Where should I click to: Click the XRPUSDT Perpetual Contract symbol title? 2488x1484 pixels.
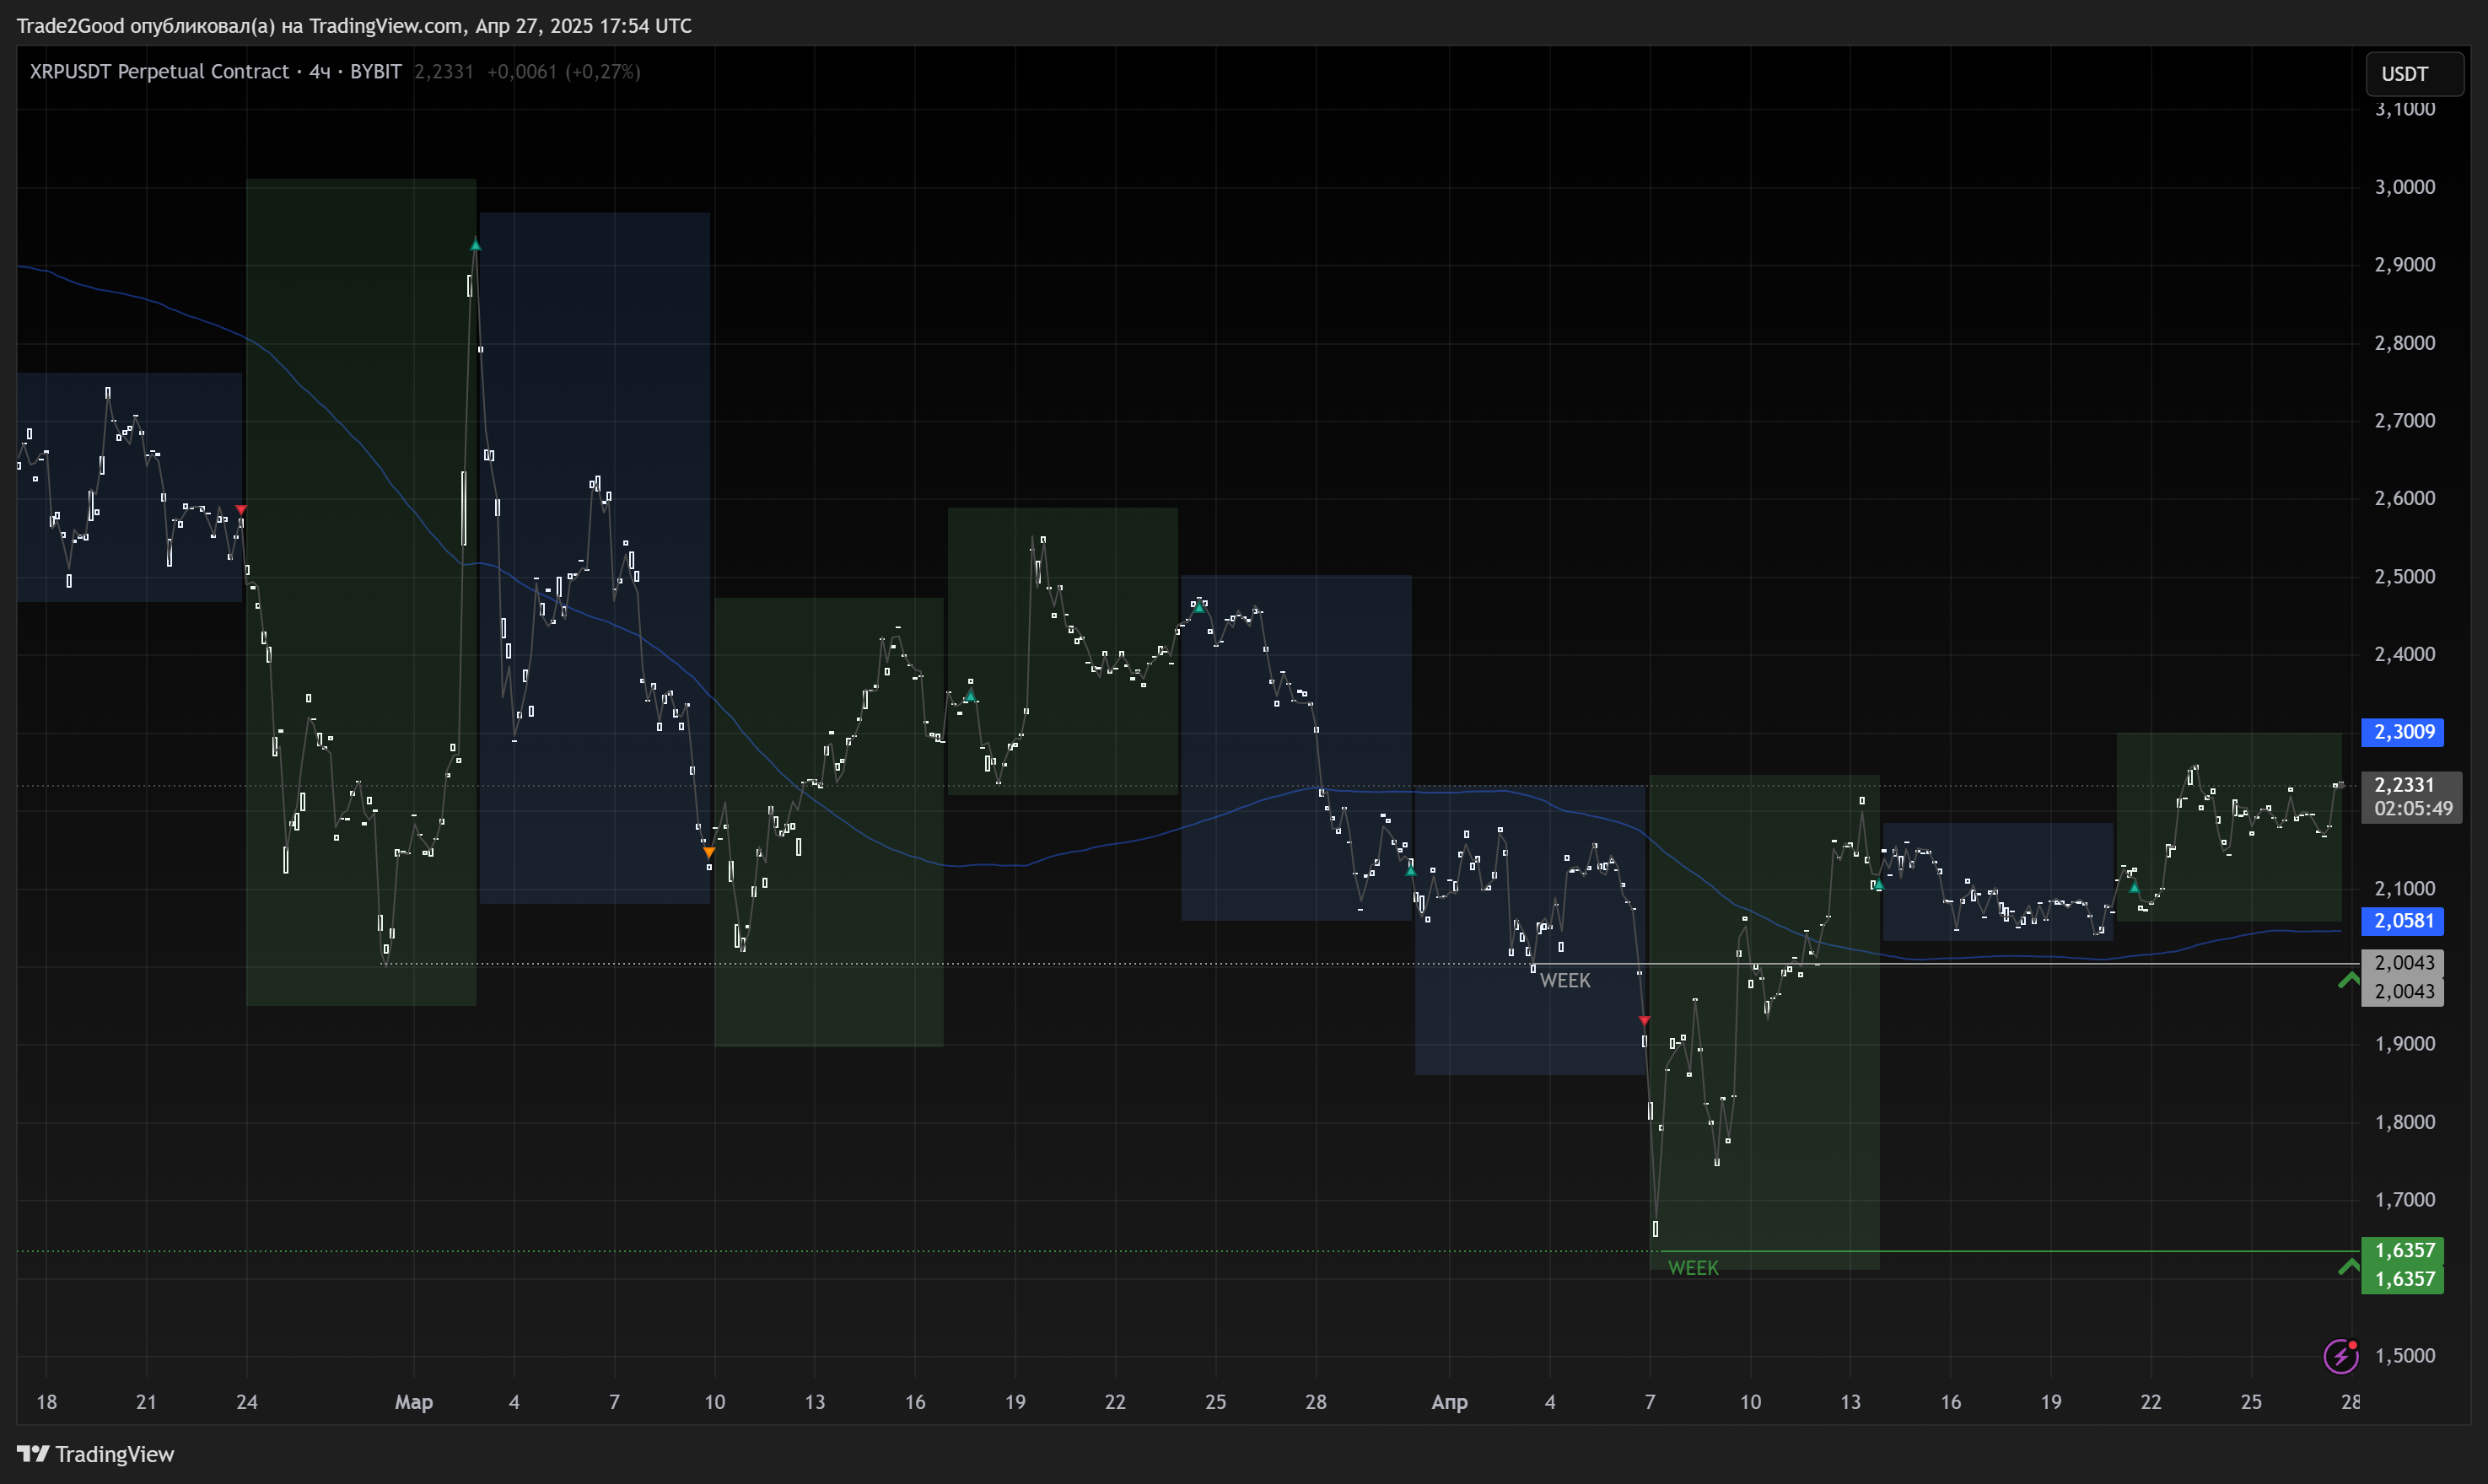pyautogui.click(x=160, y=72)
